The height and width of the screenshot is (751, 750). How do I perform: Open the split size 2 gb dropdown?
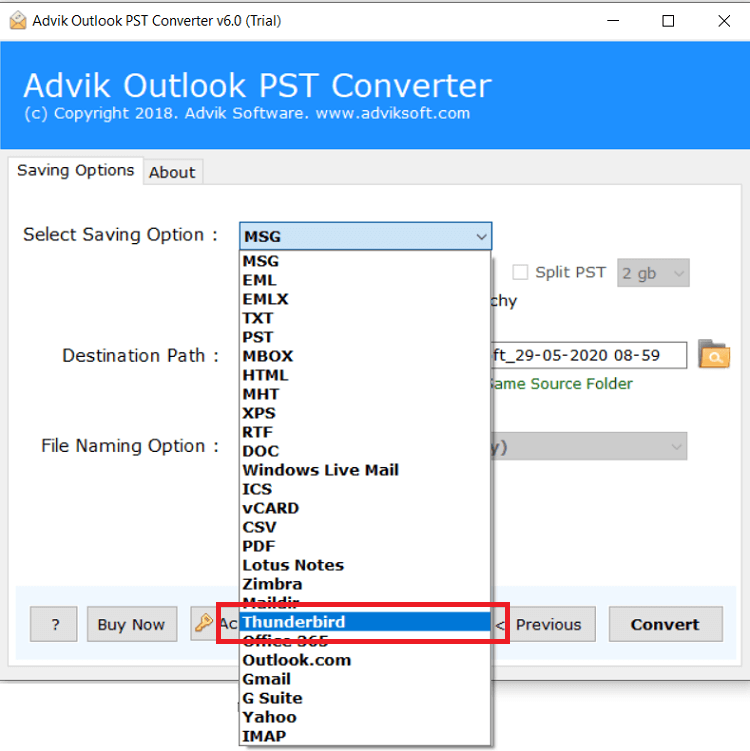[x=653, y=273]
